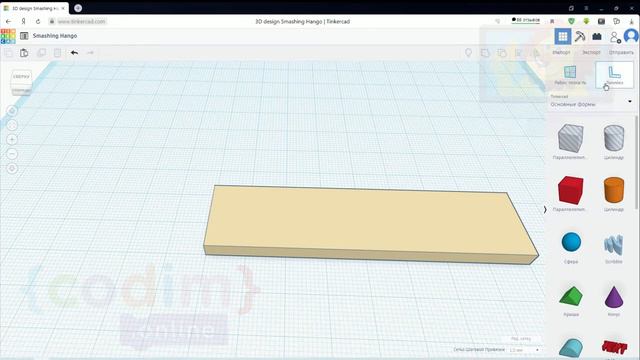Click the Delete trash icon in the toolbar
The height and width of the screenshot is (360, 640).
pos(58,53)
